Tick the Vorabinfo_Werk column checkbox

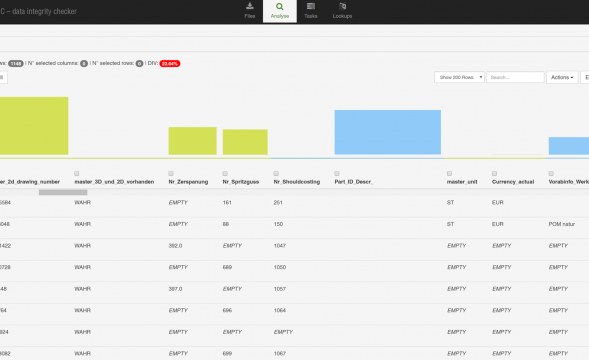(x=551, y=173)
